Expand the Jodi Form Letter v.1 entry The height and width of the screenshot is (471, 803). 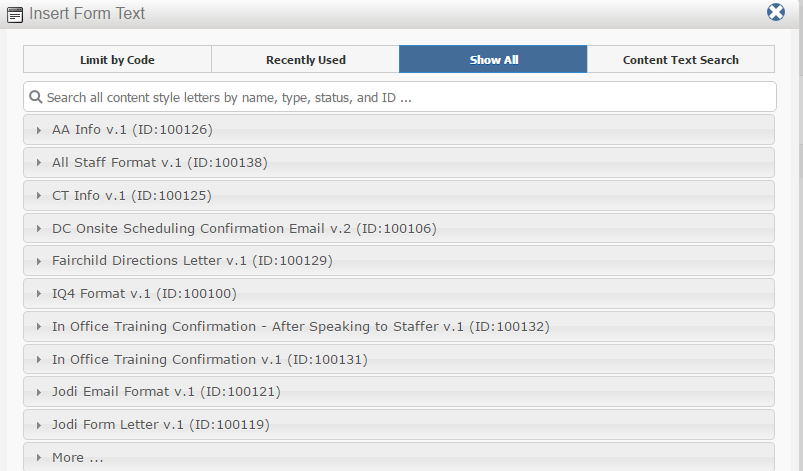click(x=398, y=424)
